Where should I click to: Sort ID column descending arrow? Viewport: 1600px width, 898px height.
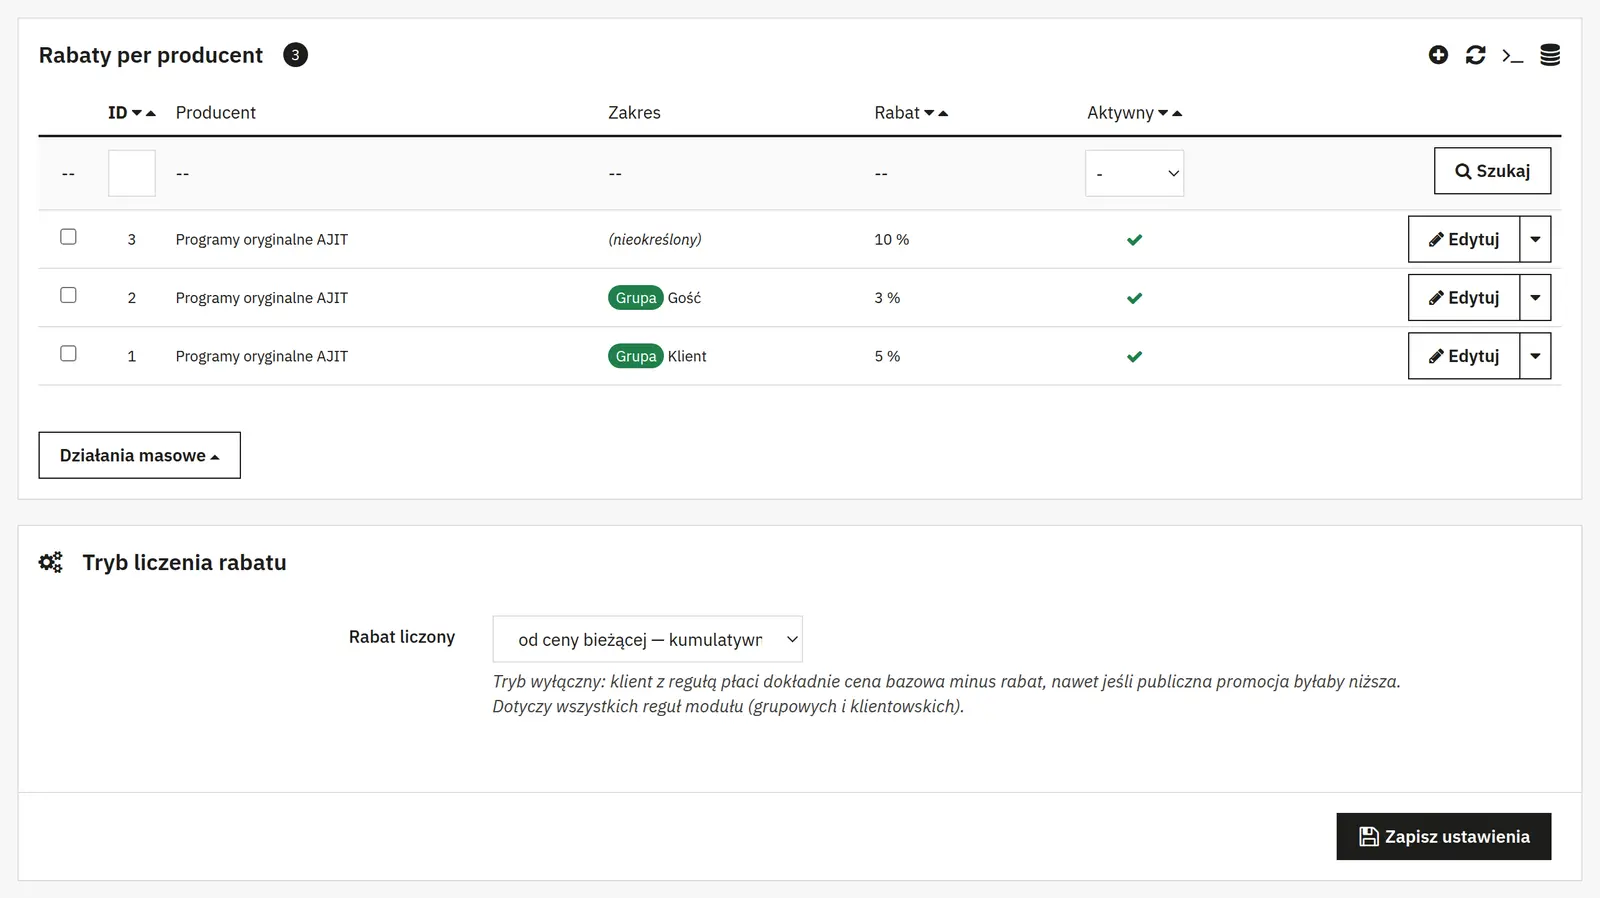(x=137, y=113)
